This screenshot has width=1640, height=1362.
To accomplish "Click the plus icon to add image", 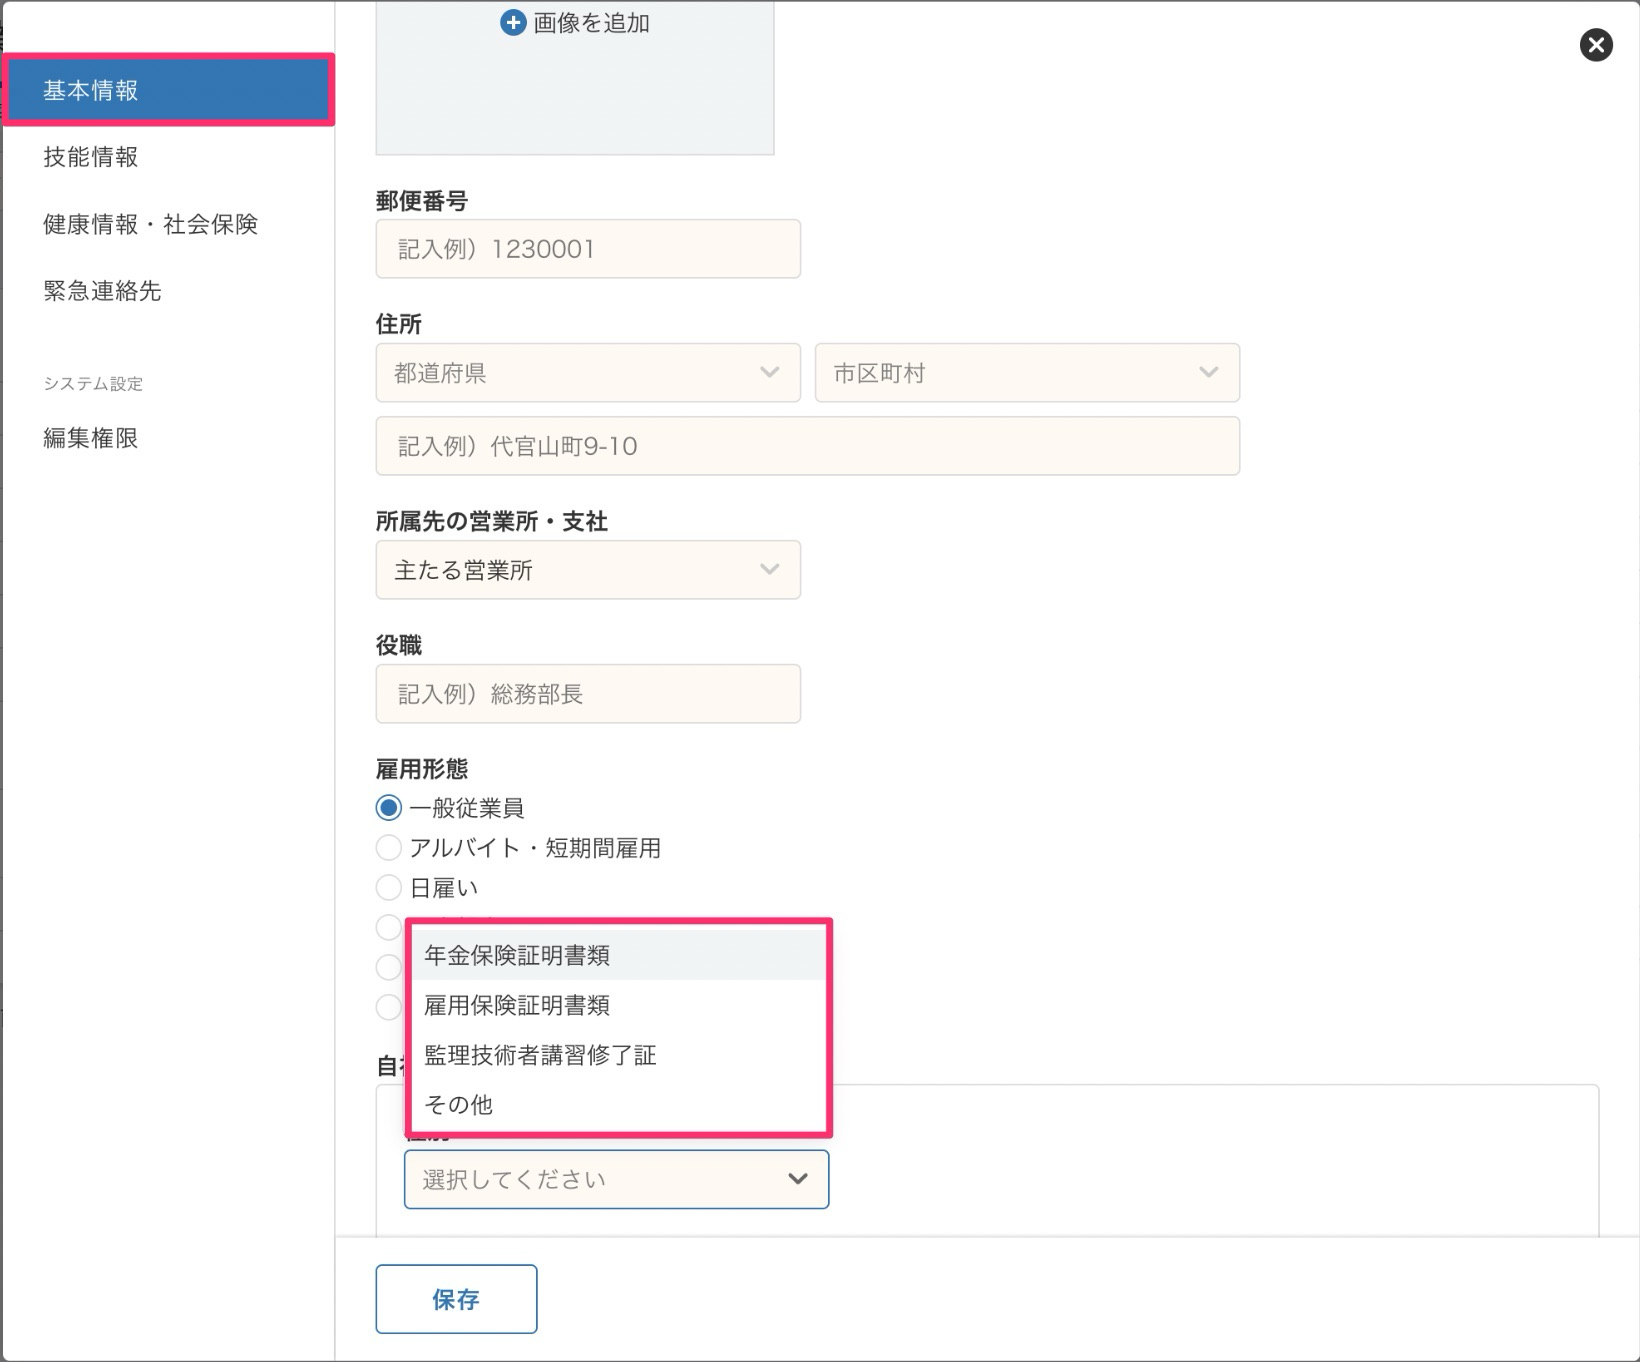I will pyautogui.click(x=513, y=23).
